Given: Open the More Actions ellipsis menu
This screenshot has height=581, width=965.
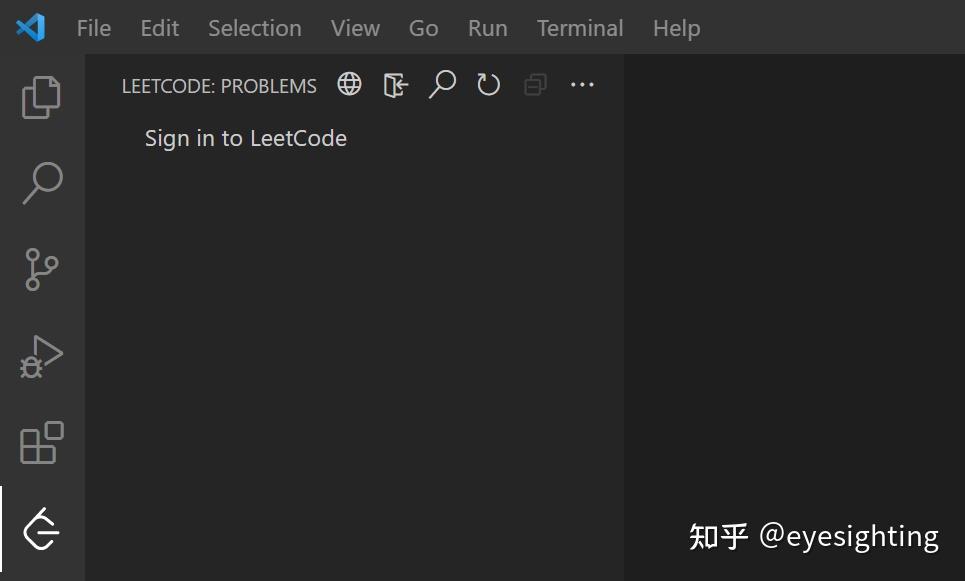Looking at the screenshot, I should coord(582,84).
